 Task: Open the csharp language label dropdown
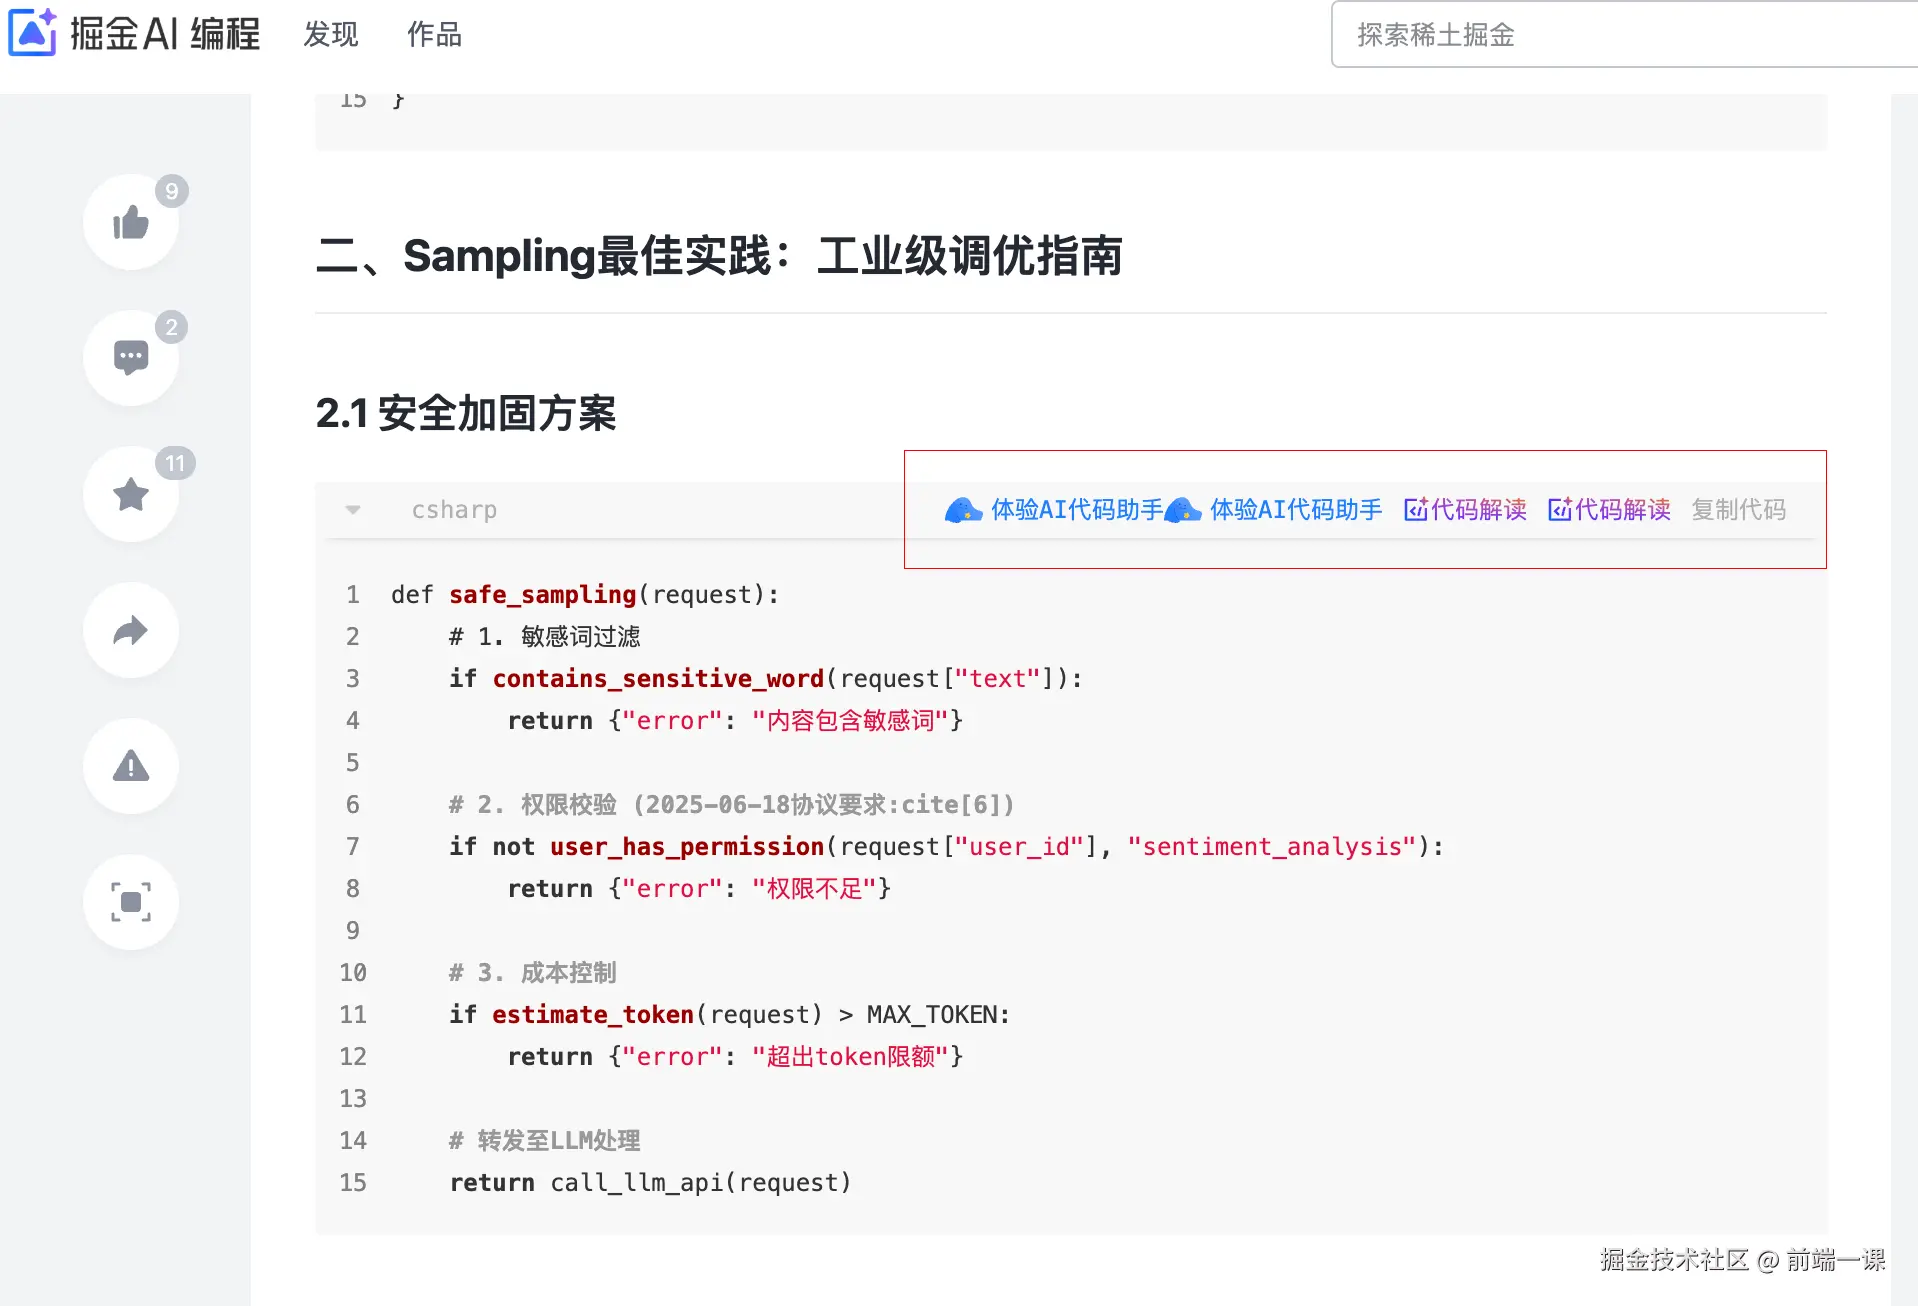tap(455, 510)
